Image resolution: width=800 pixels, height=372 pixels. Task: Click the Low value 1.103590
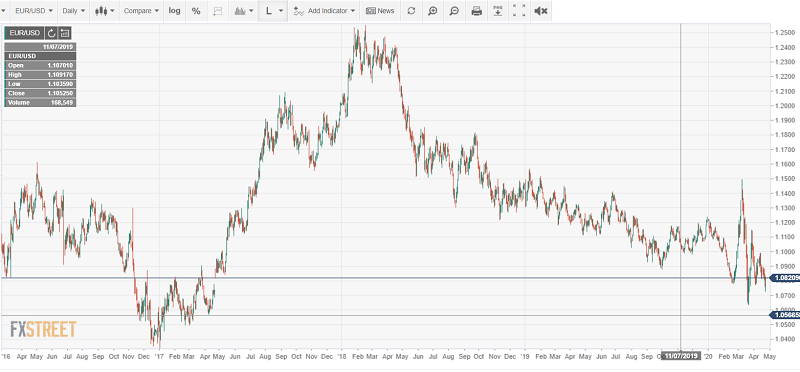pos(60,84)
